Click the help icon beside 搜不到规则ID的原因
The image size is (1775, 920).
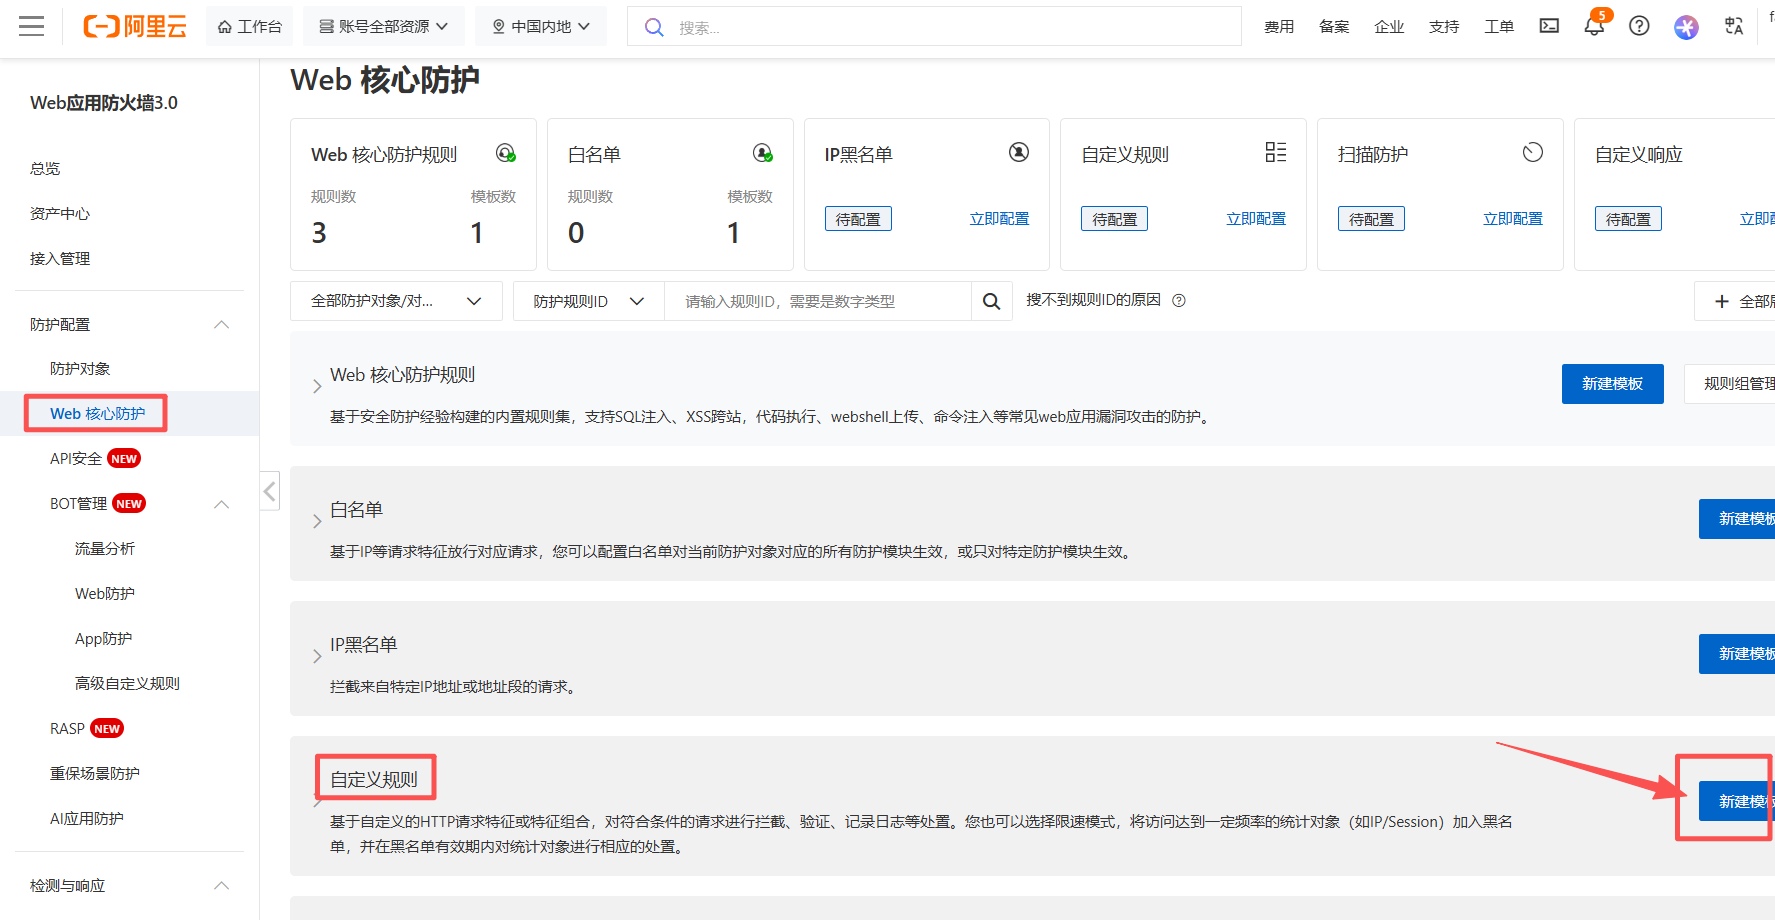(1179, 301)
